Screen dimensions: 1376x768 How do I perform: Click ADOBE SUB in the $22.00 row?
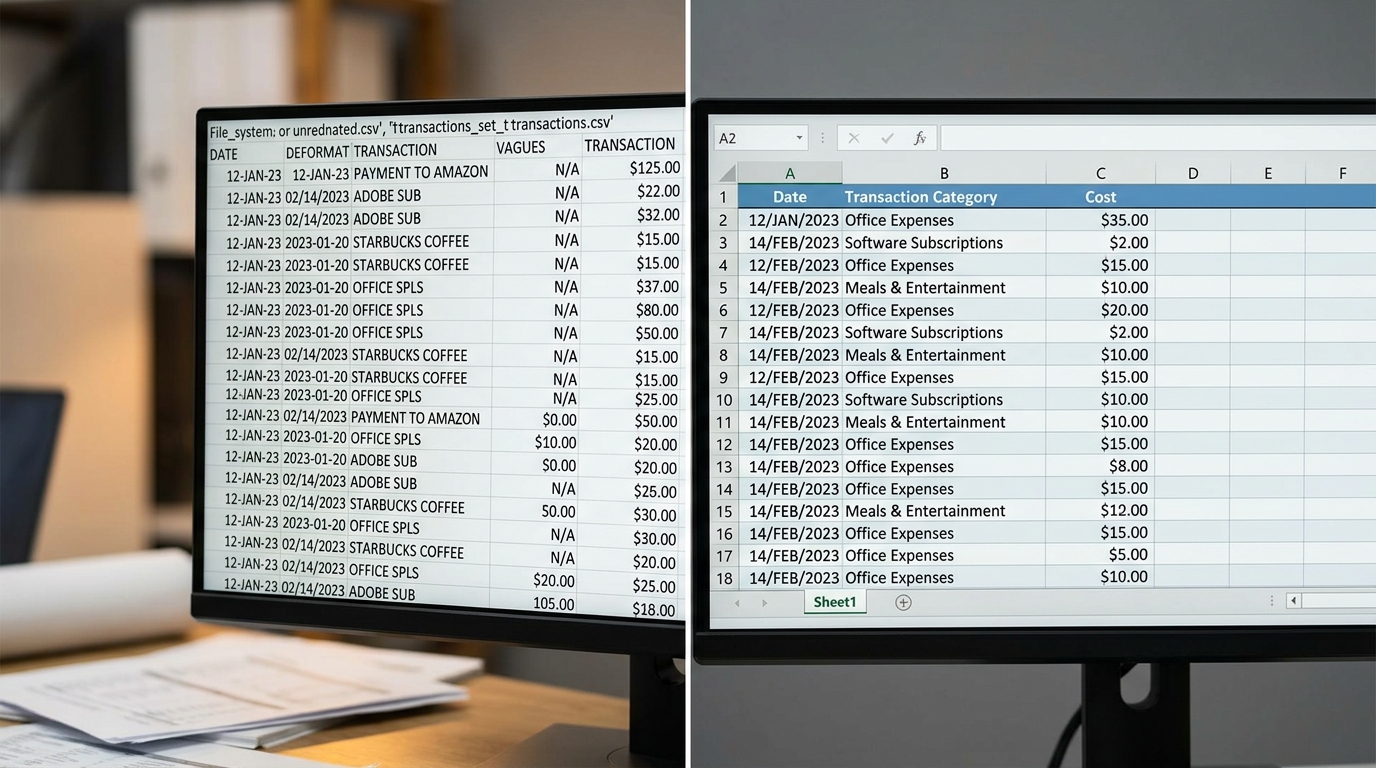[387, 196]
